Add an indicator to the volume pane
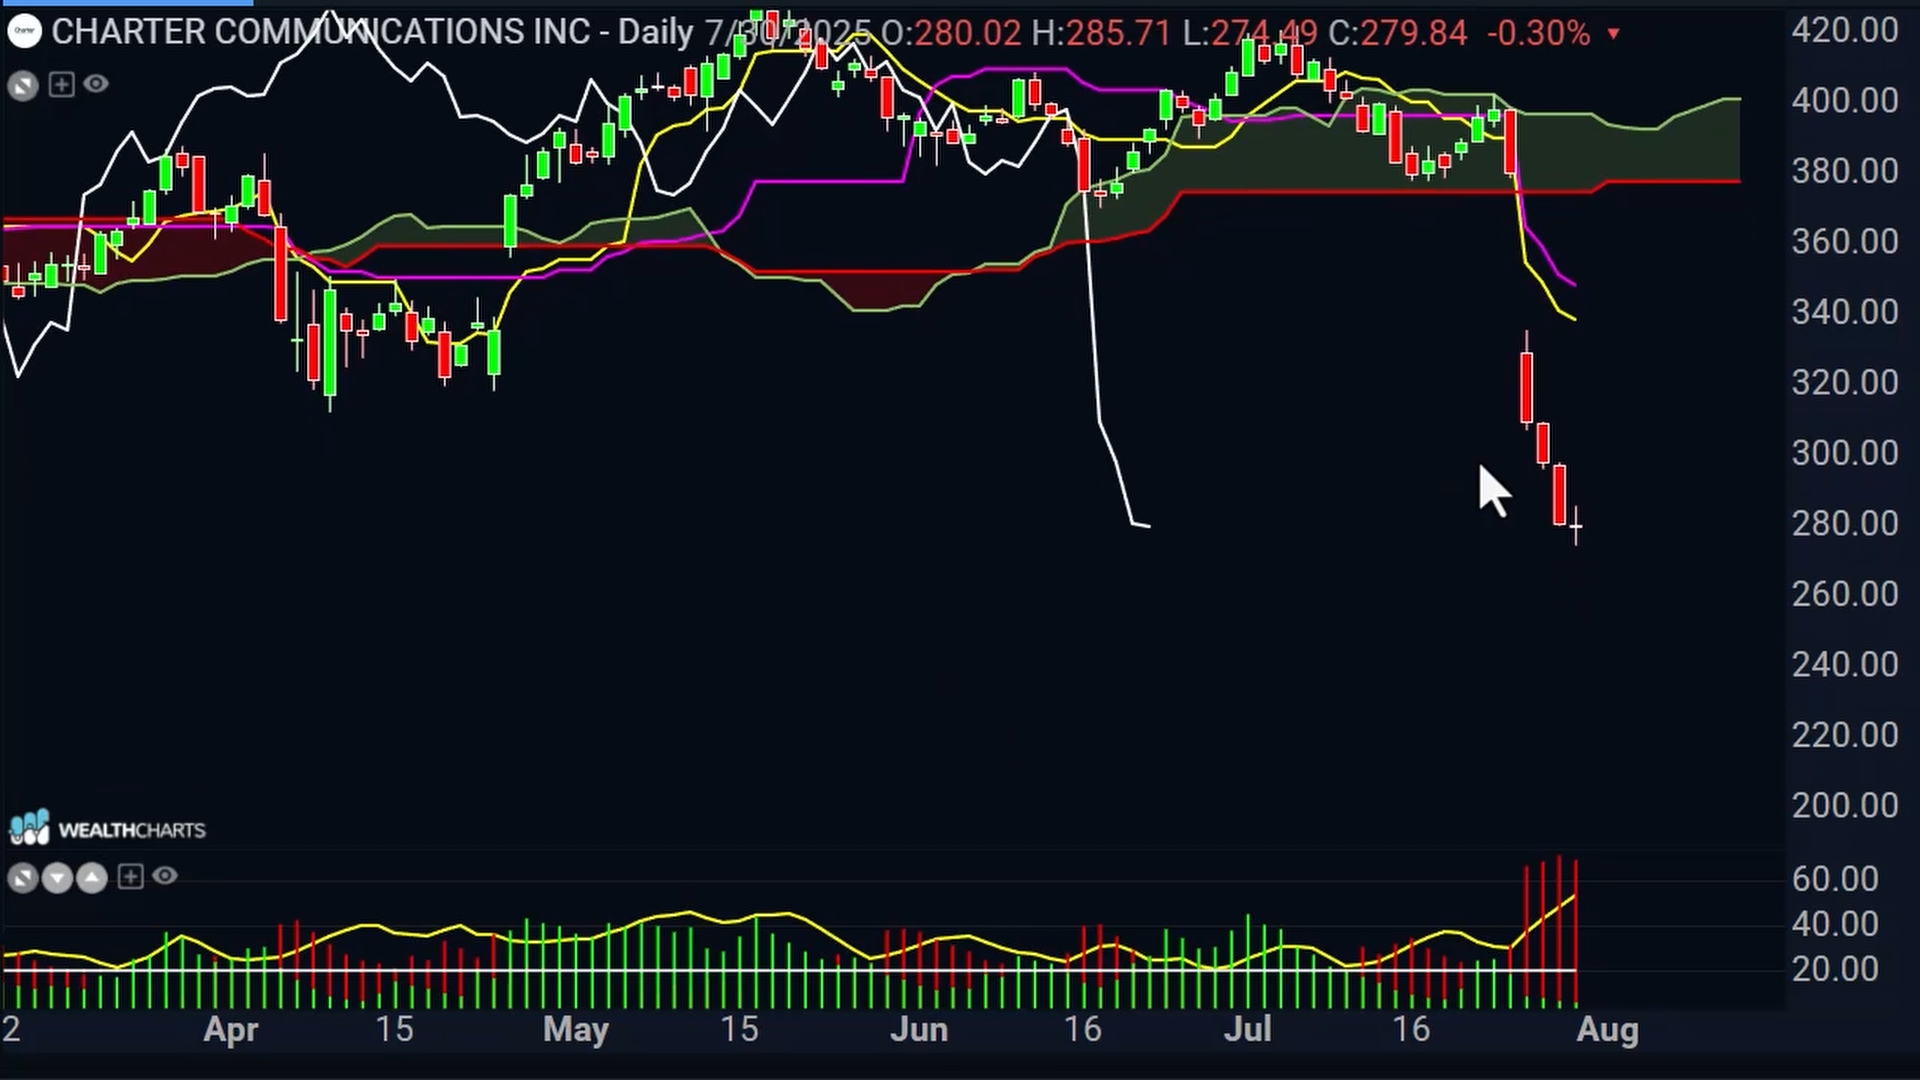Screen dimensions: 1920x1080 [x=130, y=877]
